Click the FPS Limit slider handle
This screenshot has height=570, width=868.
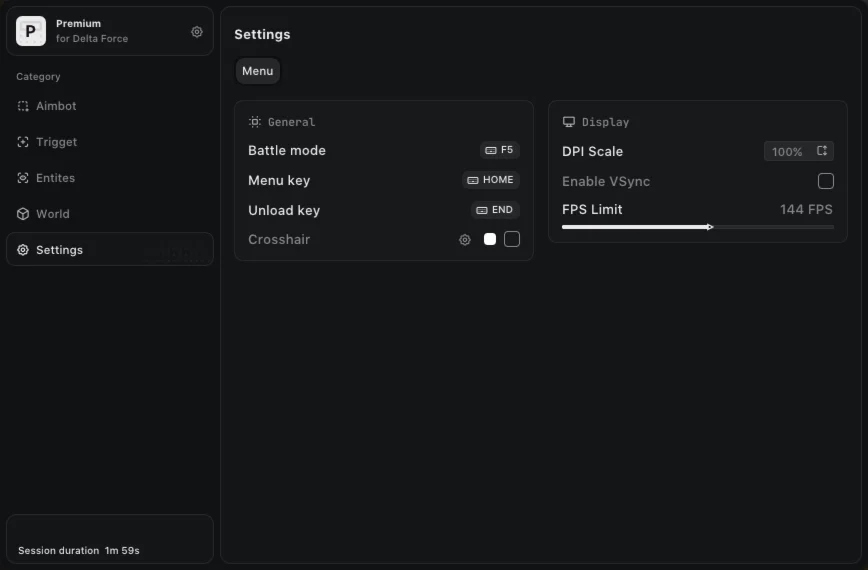tap(710, 227)
